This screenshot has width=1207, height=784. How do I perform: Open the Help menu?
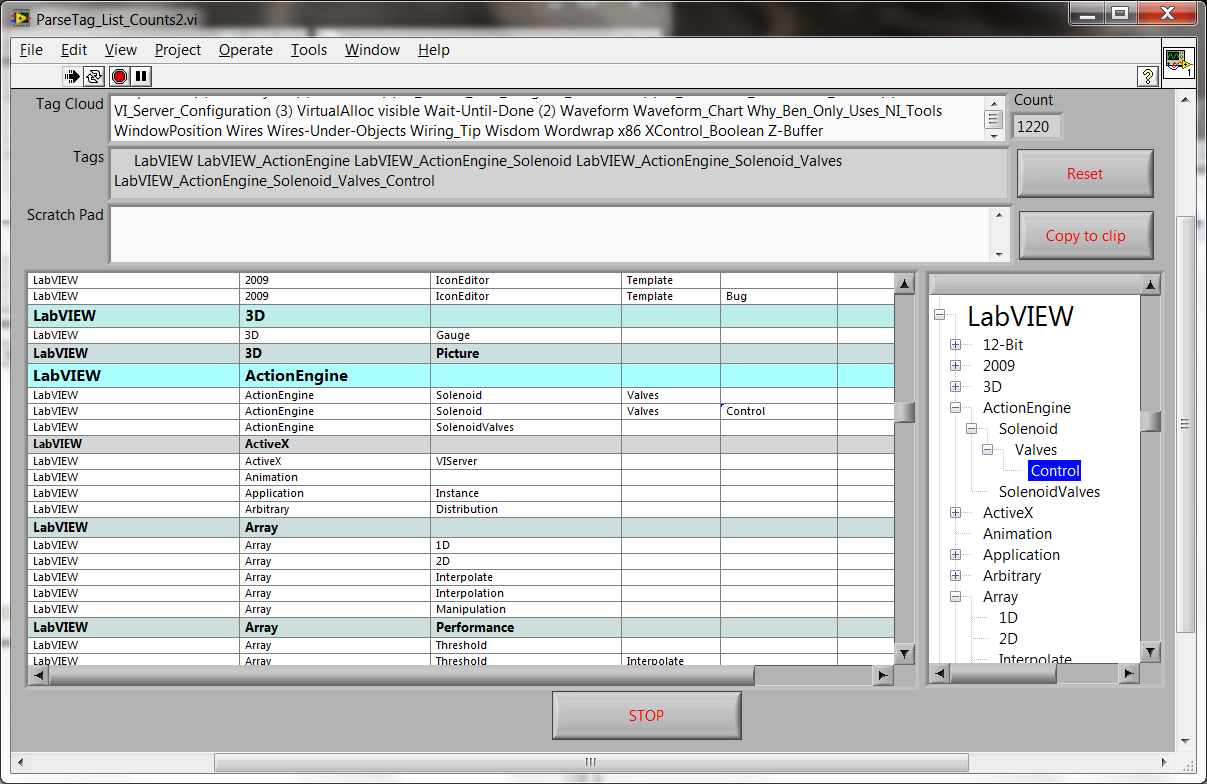[x=434, y=50]
